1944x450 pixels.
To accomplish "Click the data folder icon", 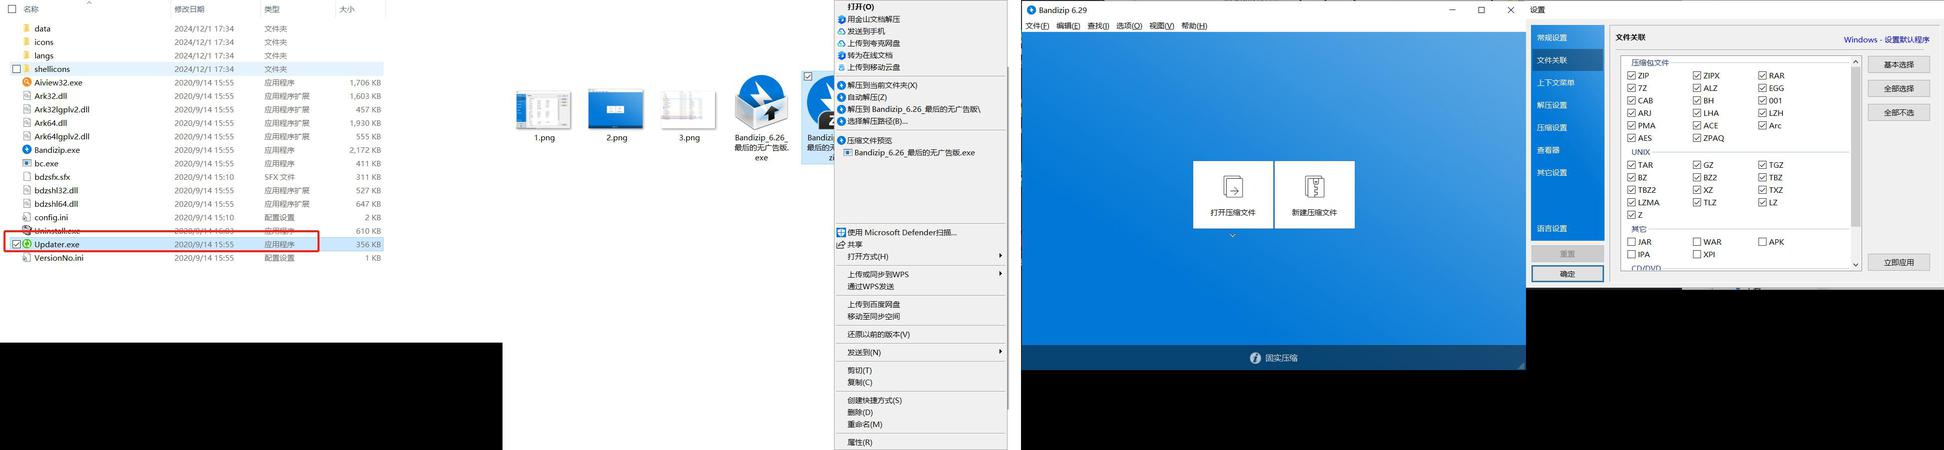I will [26, 29].
